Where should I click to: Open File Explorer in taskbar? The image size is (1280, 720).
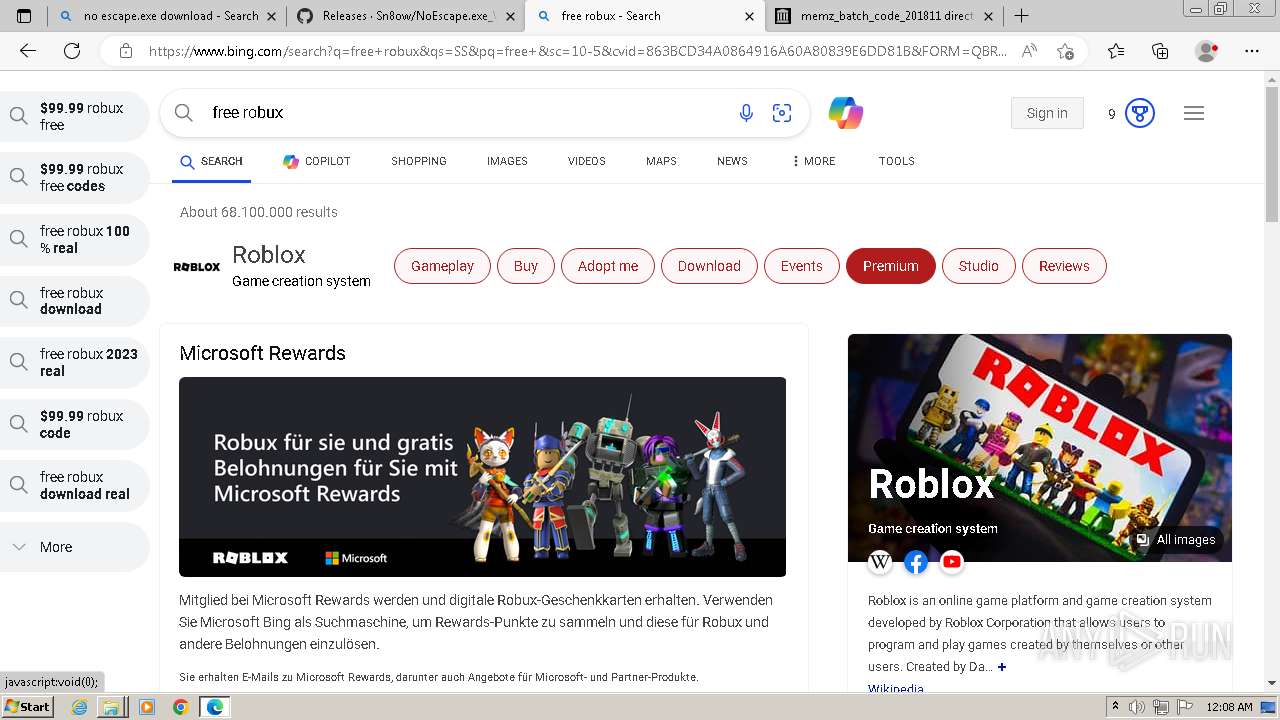(x=111, y=707)
